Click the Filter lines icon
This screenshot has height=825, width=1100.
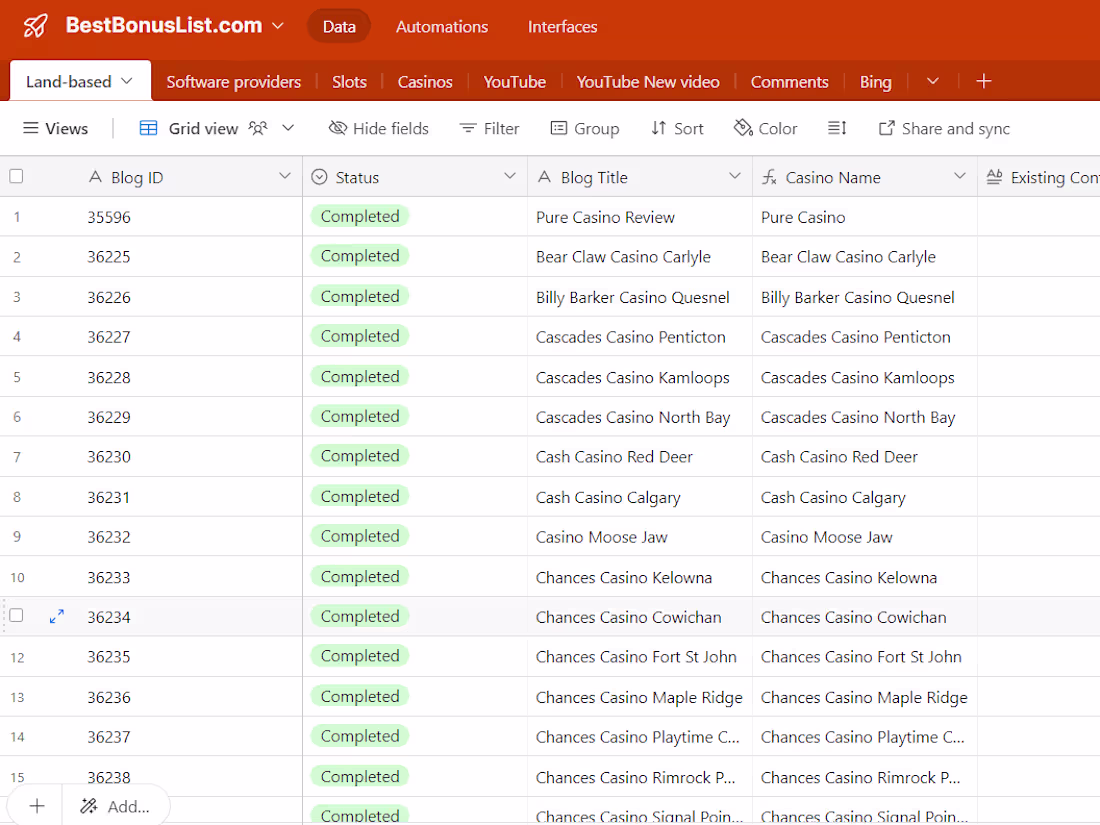pyautogui.click(x=468, y=128)
